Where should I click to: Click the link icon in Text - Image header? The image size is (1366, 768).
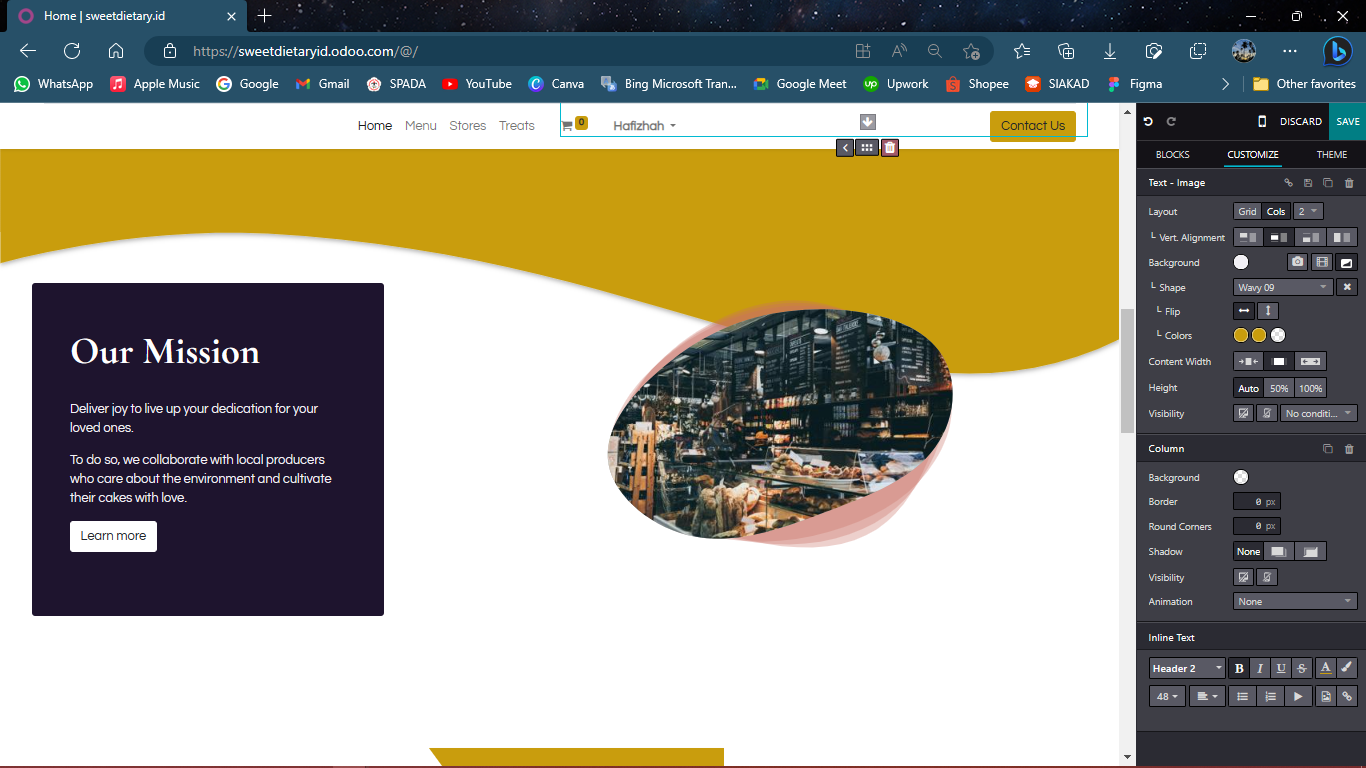tap(1288, 183)
